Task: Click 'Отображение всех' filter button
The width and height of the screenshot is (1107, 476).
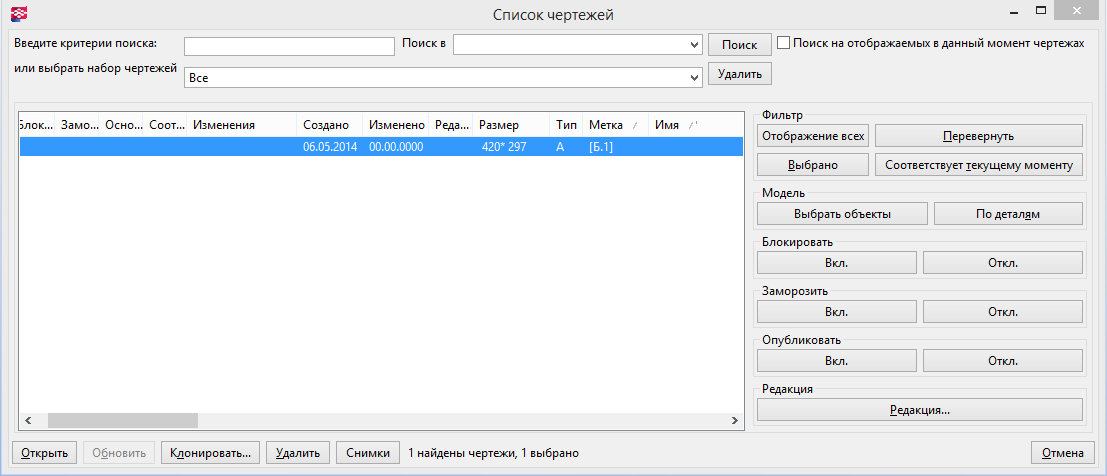Action: point(813,136)
